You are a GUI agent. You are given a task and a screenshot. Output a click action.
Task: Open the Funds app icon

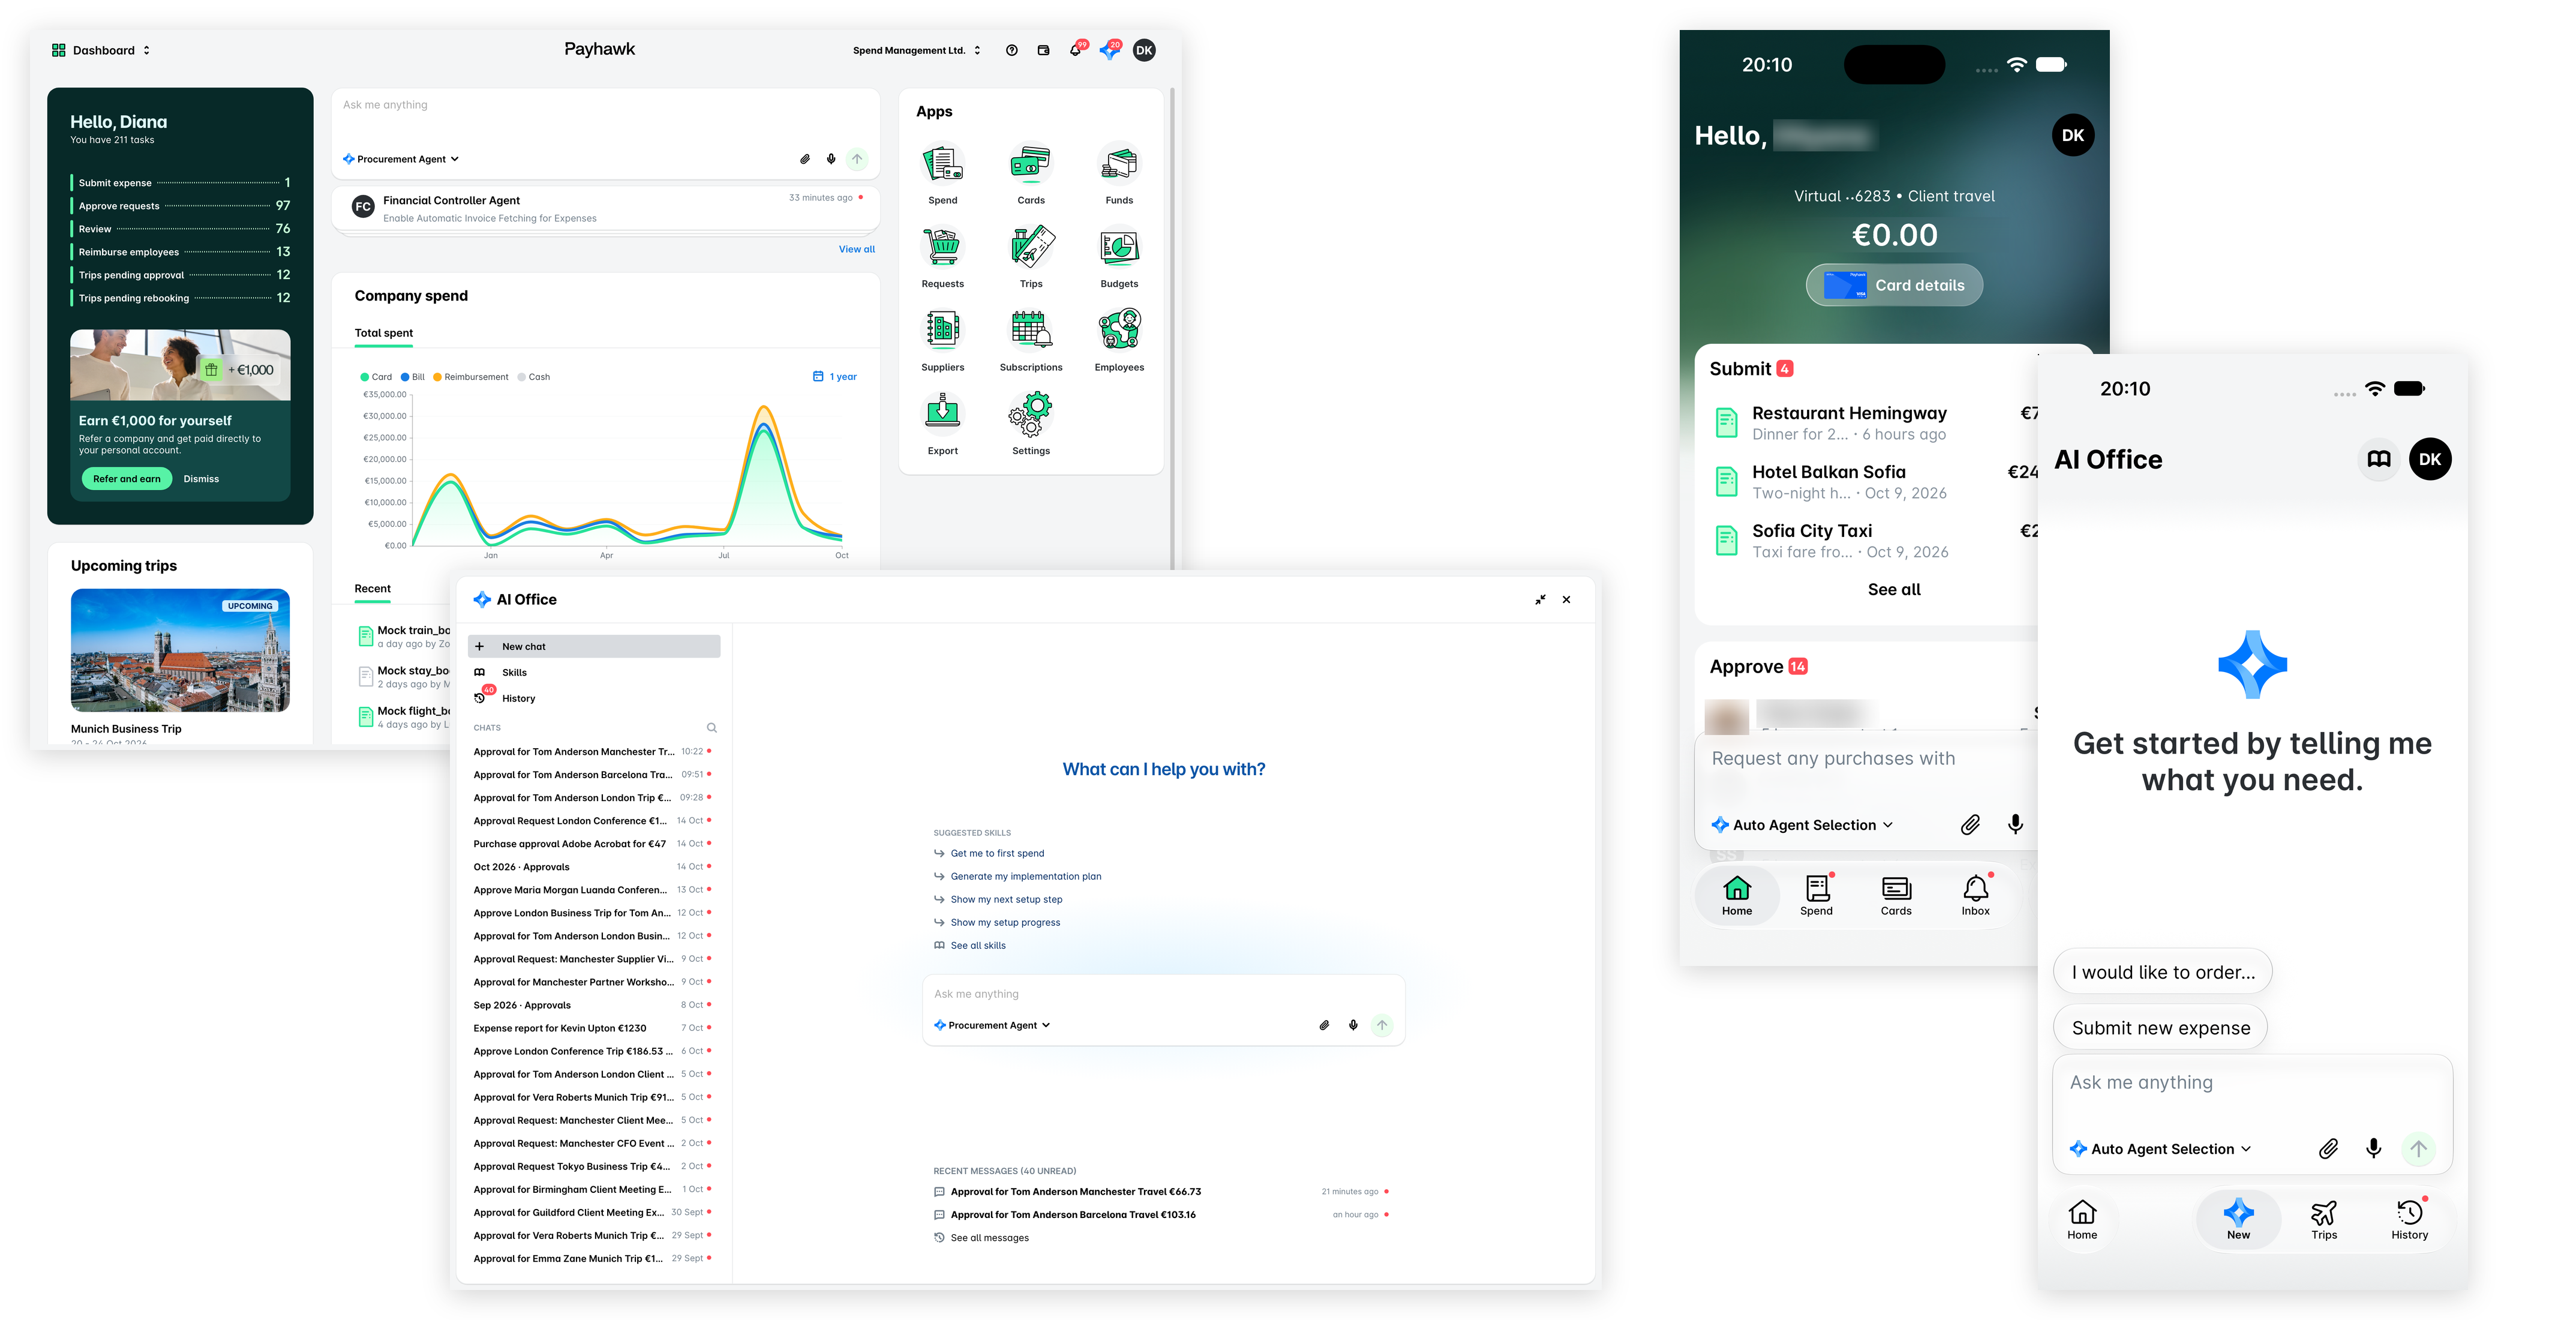(1119, 164)
